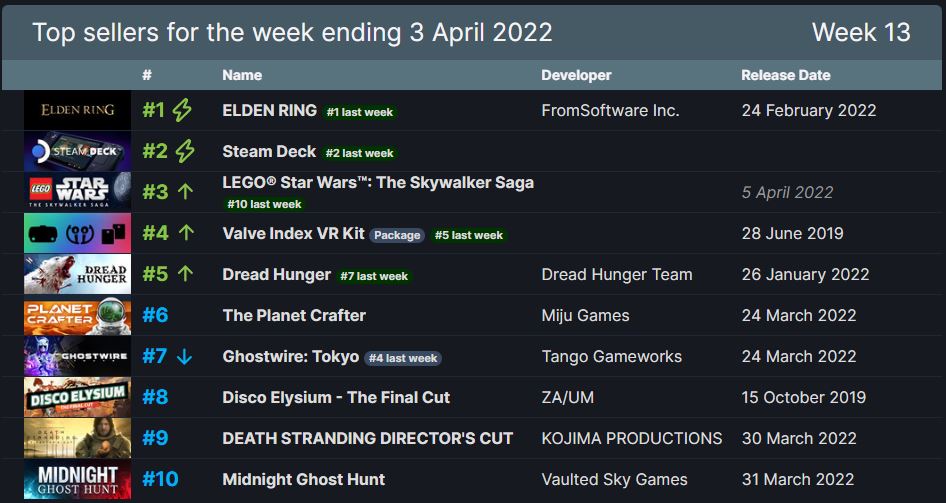The image size is (946, 503).
Task: Click the lightning bolt icon next to #1
Action: 182,110
